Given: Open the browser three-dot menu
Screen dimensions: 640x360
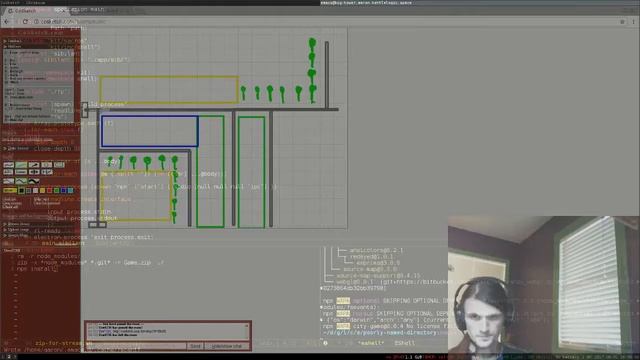Looking at the screenshot, I should click(x=633, y=22).
